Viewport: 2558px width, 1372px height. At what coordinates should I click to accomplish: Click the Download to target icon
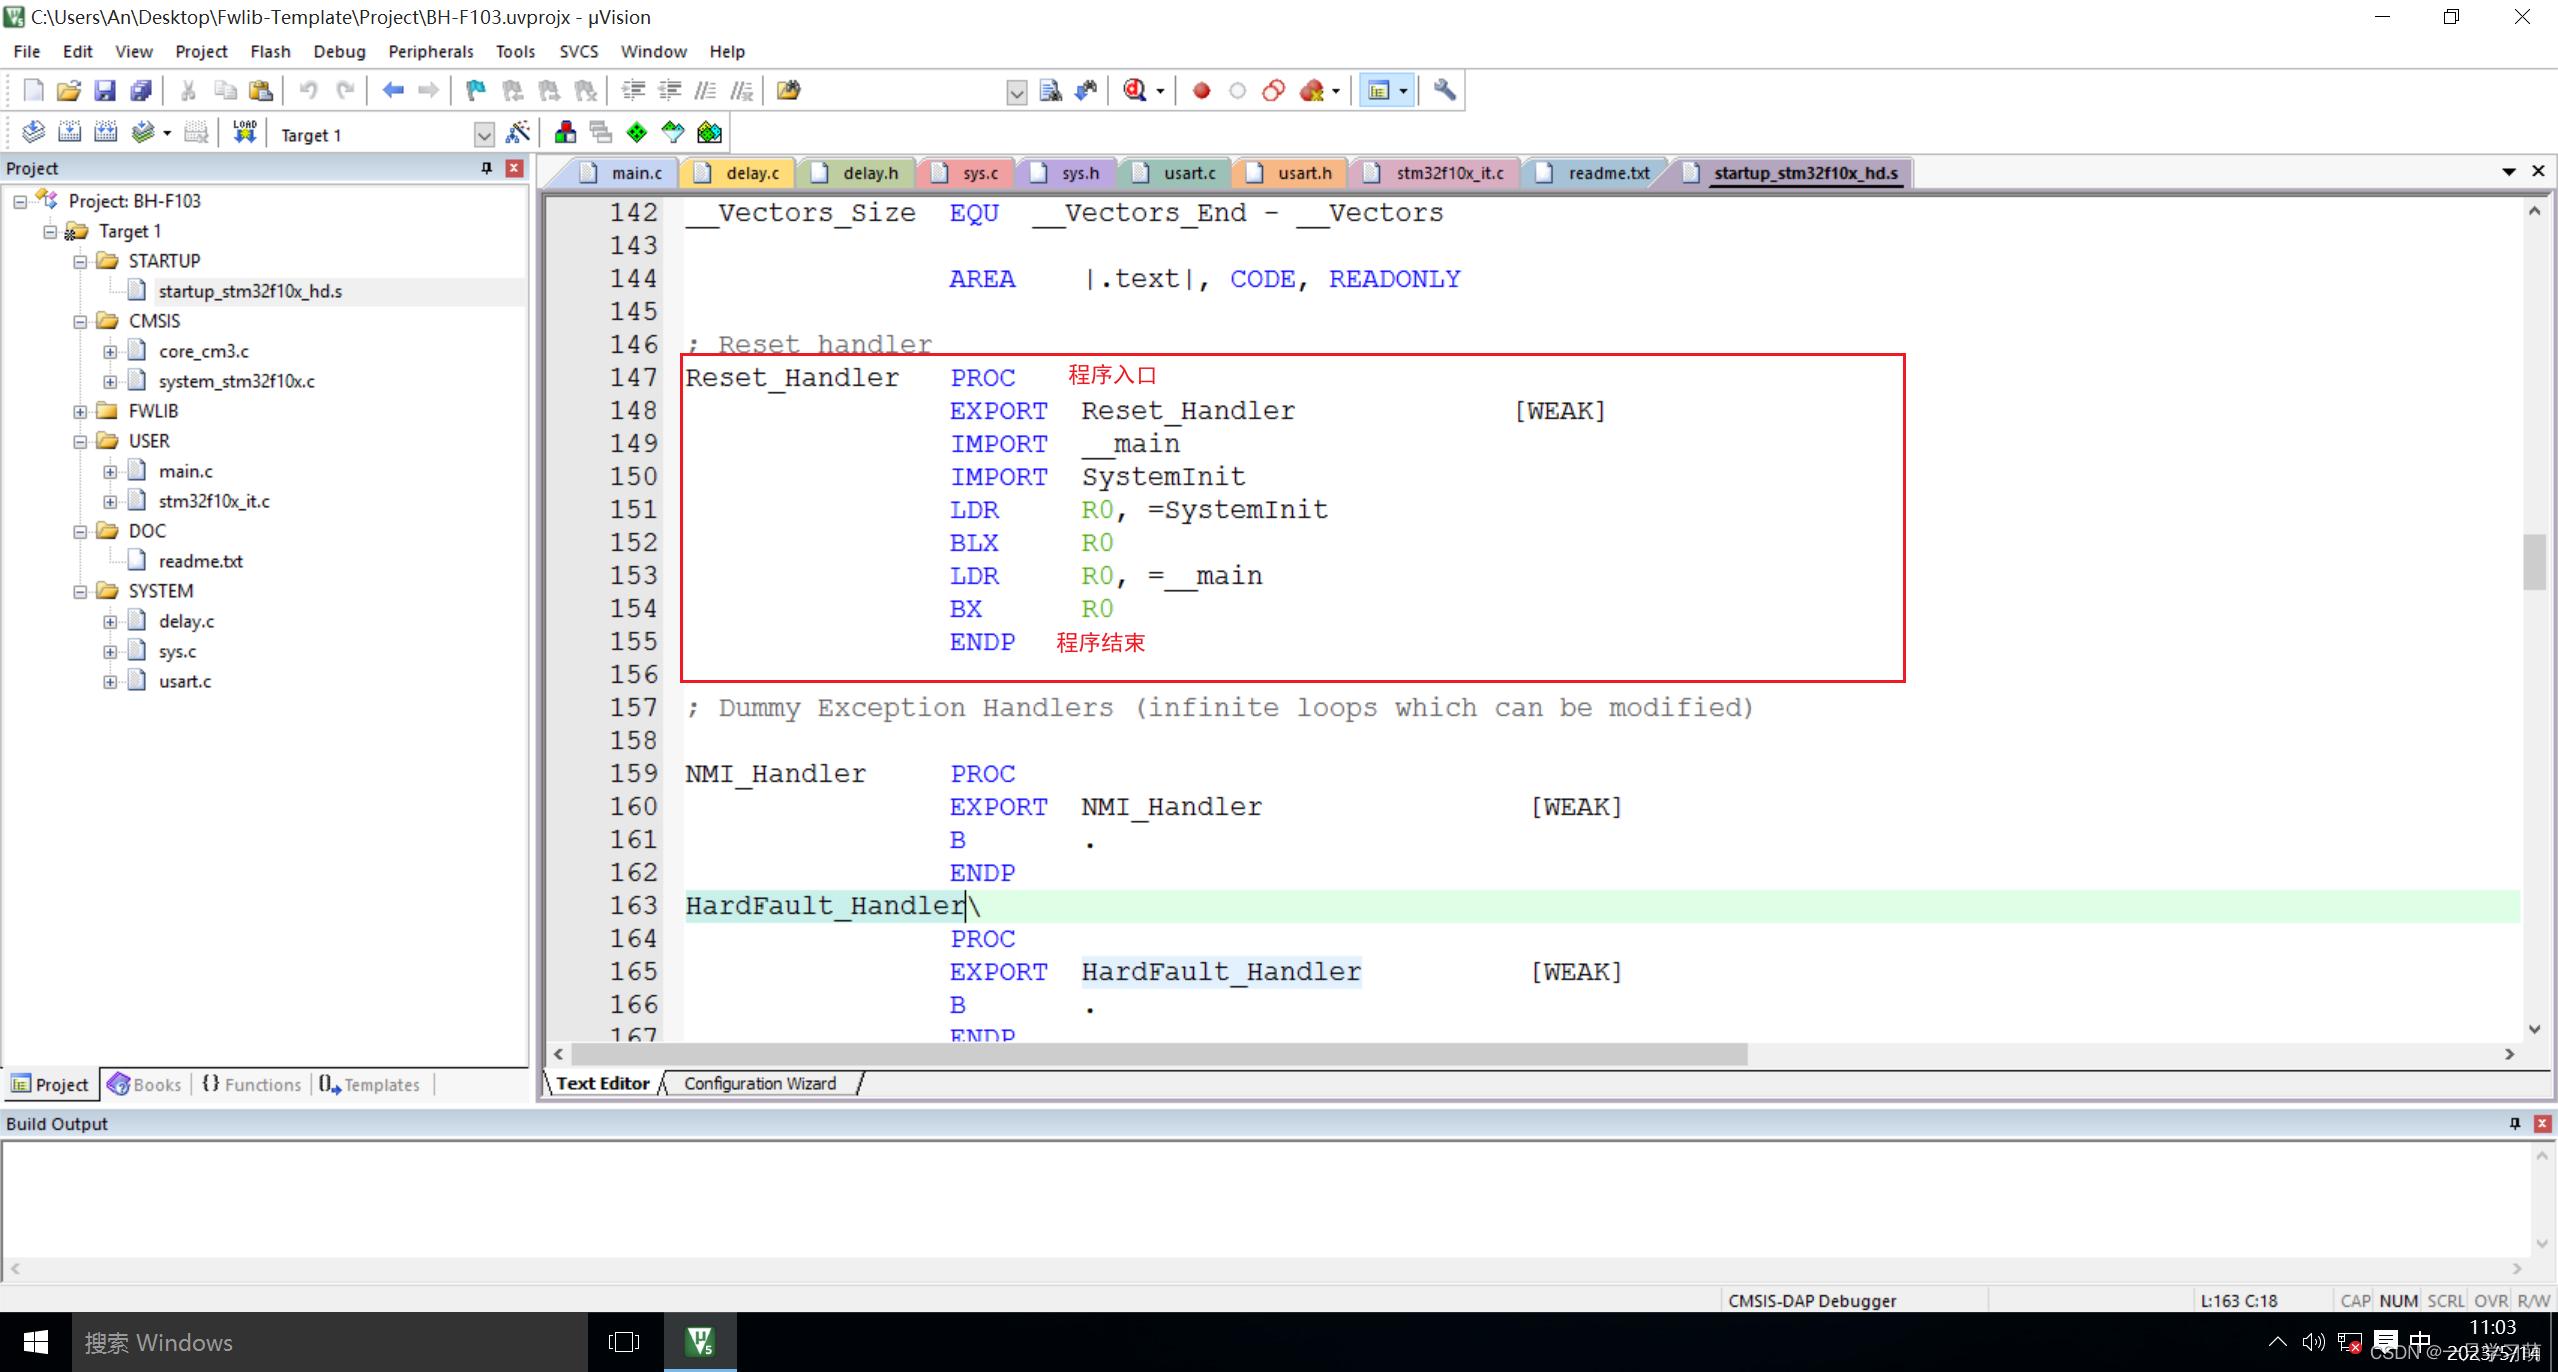(x=245, y=134)
